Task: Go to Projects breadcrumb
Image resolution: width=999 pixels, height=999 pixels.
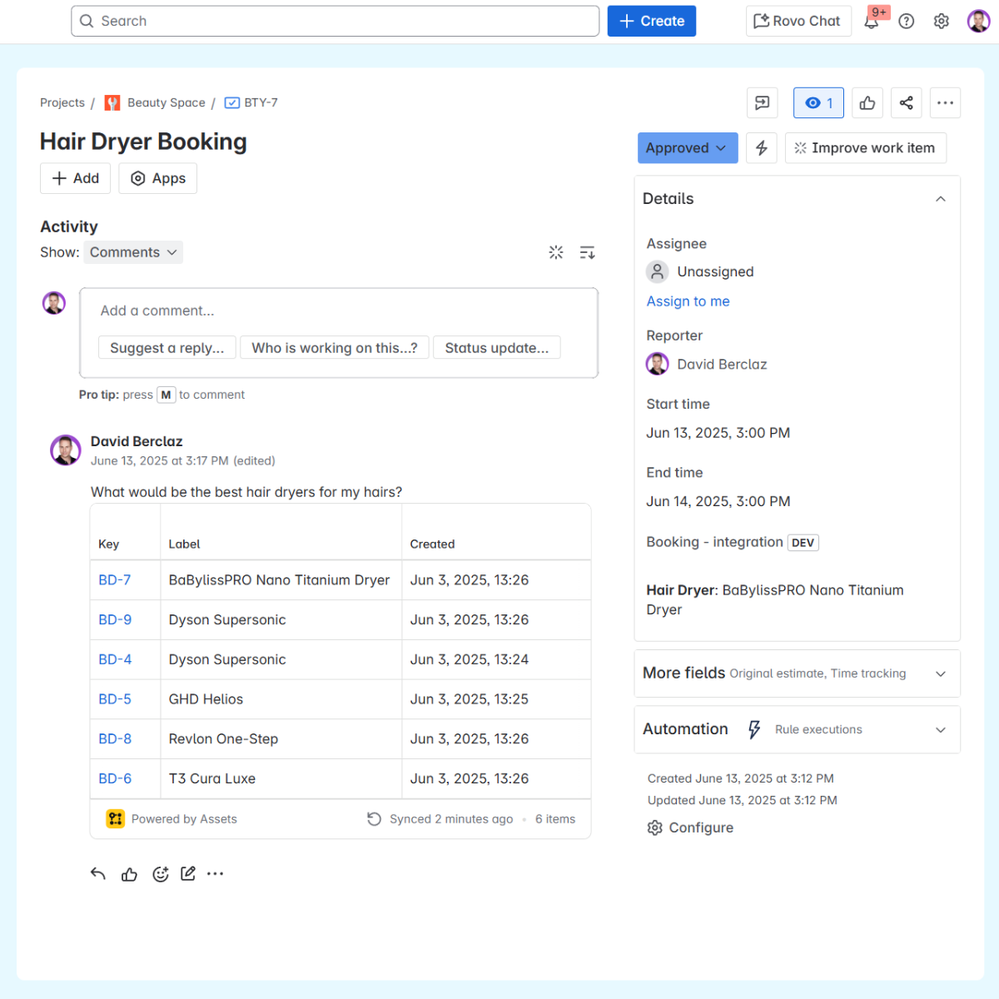Action: pos(62,103)
